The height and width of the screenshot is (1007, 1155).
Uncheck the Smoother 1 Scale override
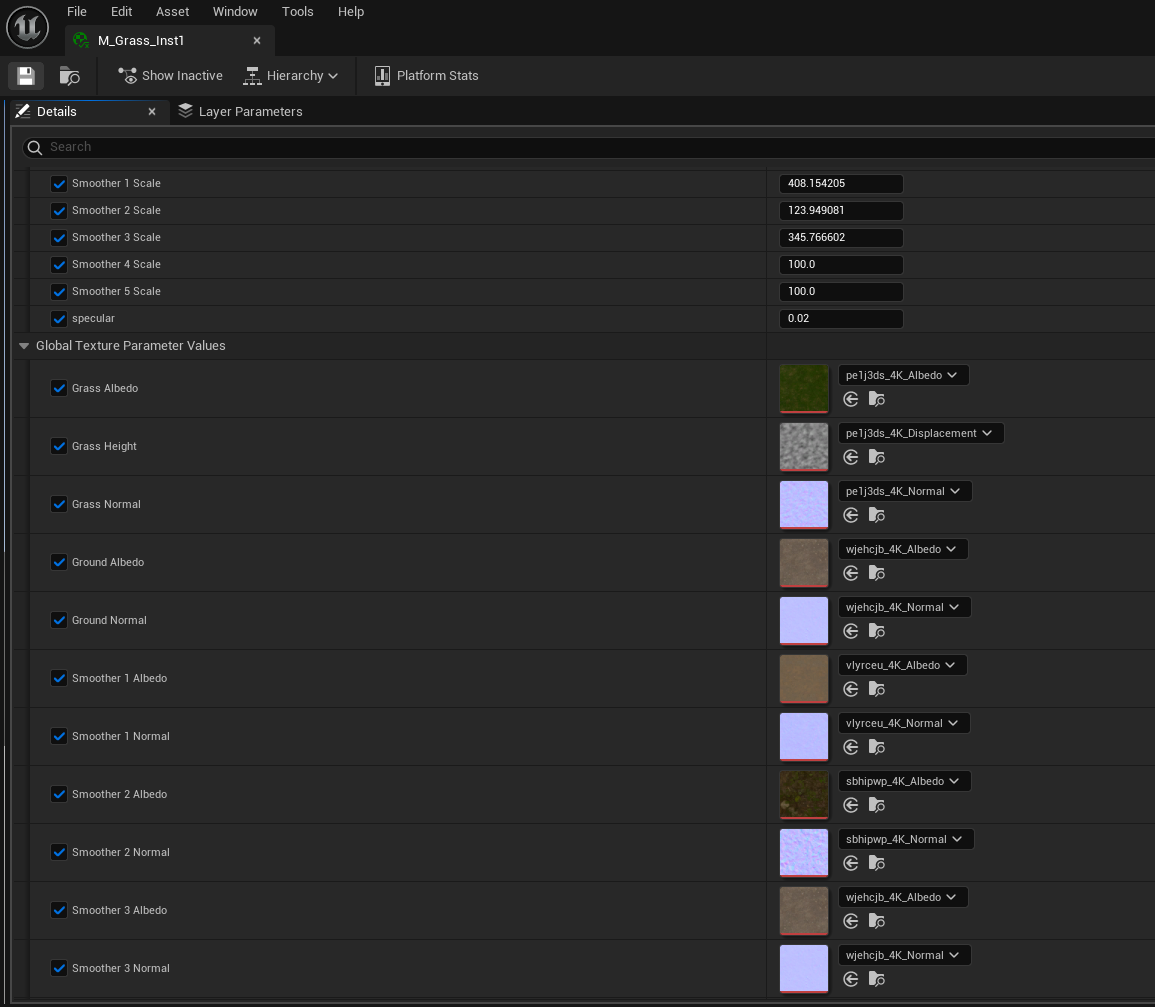coord(59,183)
